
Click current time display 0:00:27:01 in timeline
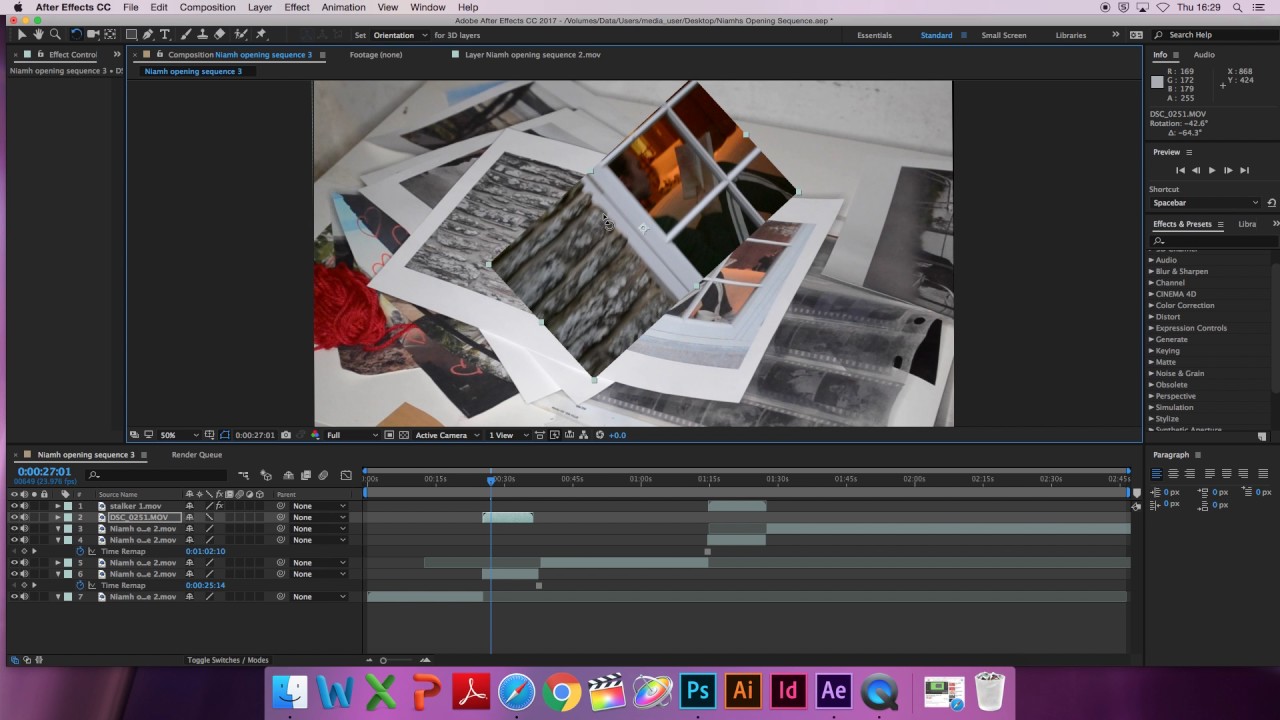[44, 472]
